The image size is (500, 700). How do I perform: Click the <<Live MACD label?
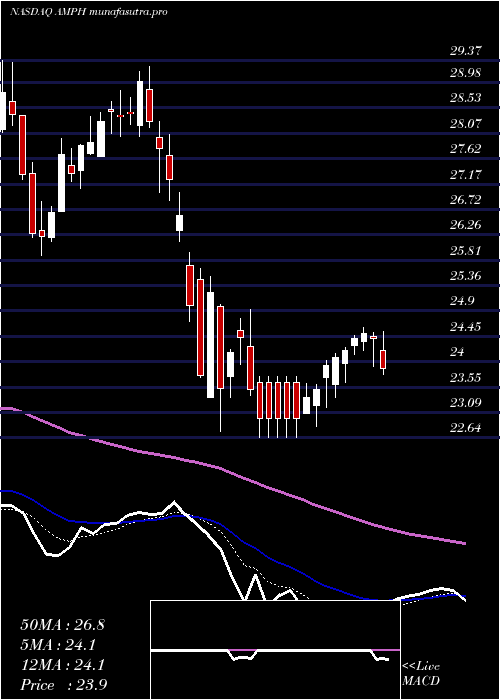coord(421,674)
